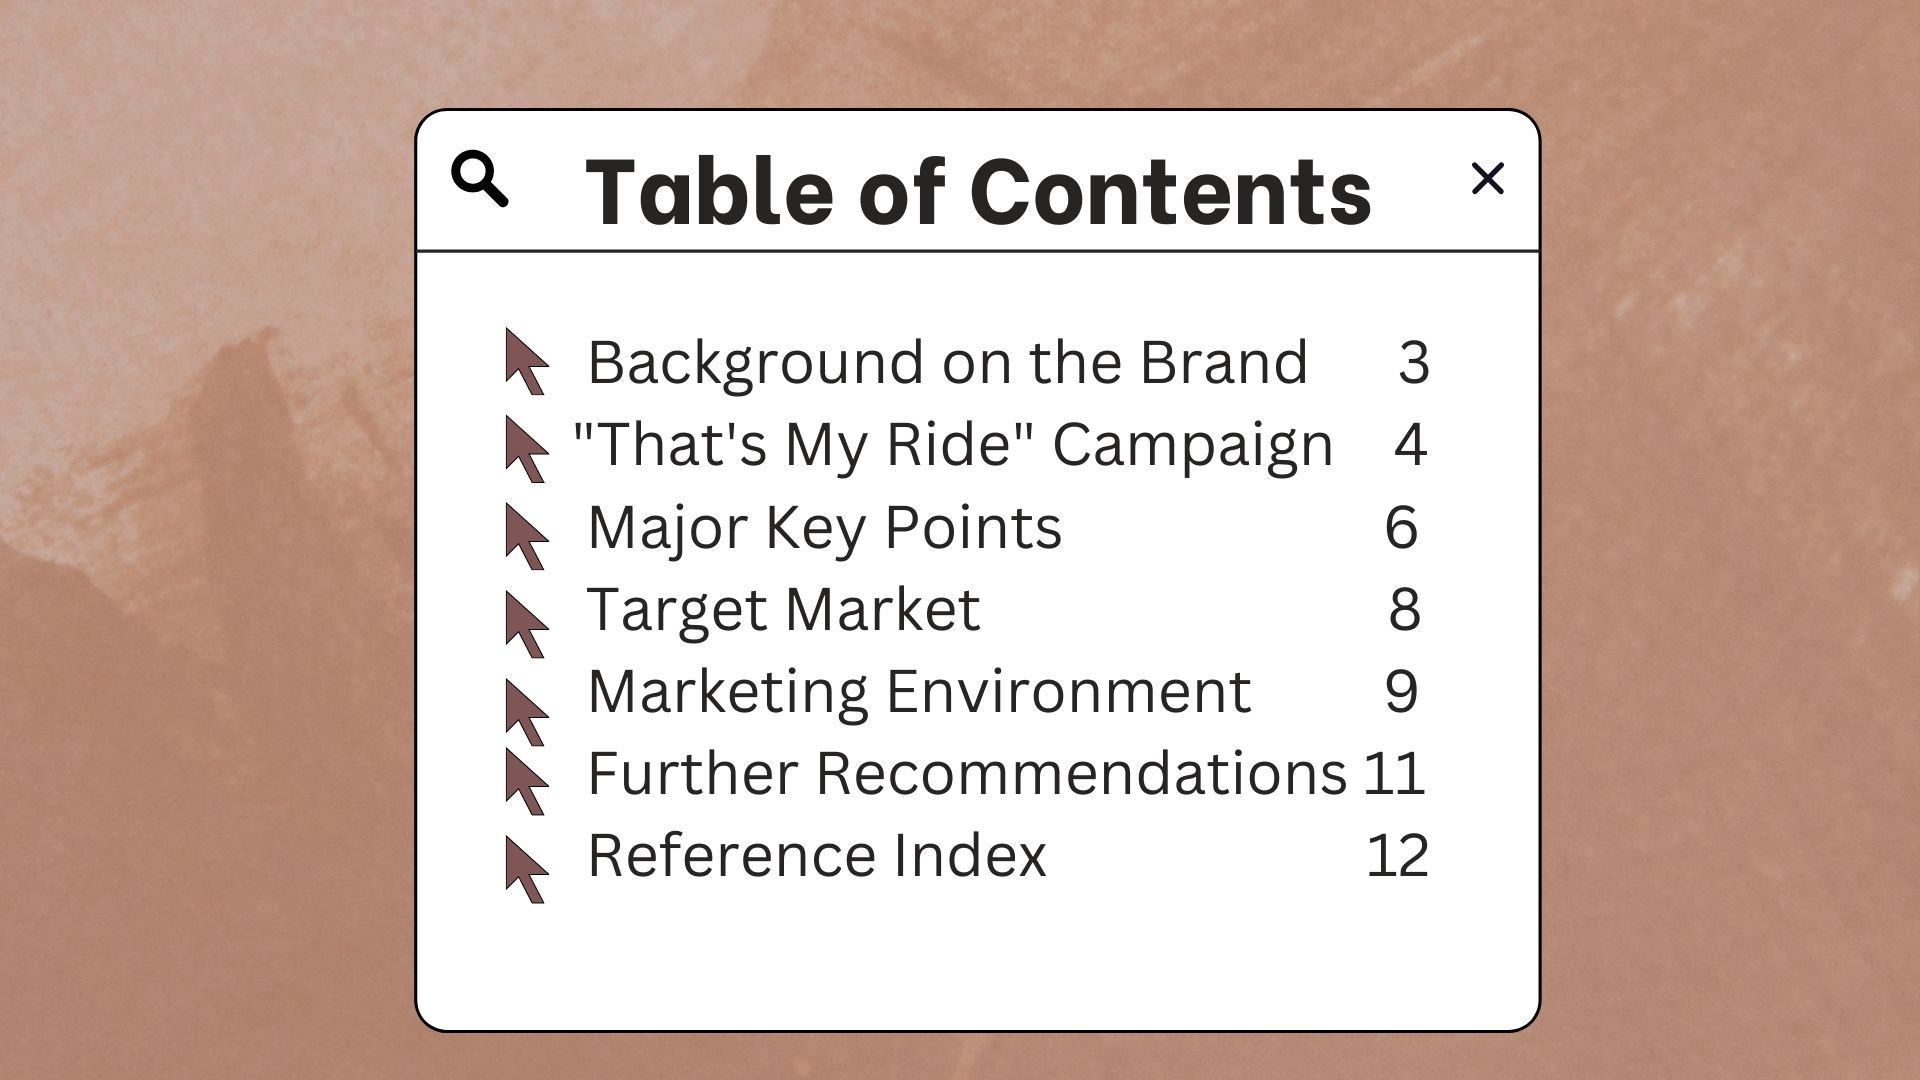Click the magnifying glass search icon

pos(479,179)
